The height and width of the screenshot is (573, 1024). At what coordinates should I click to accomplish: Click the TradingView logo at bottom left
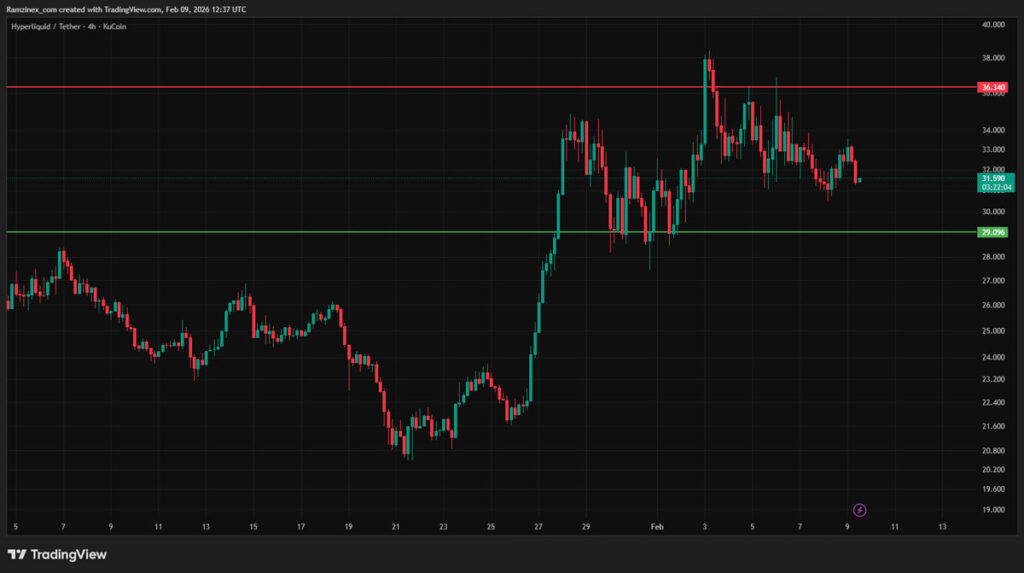(57, 554)
